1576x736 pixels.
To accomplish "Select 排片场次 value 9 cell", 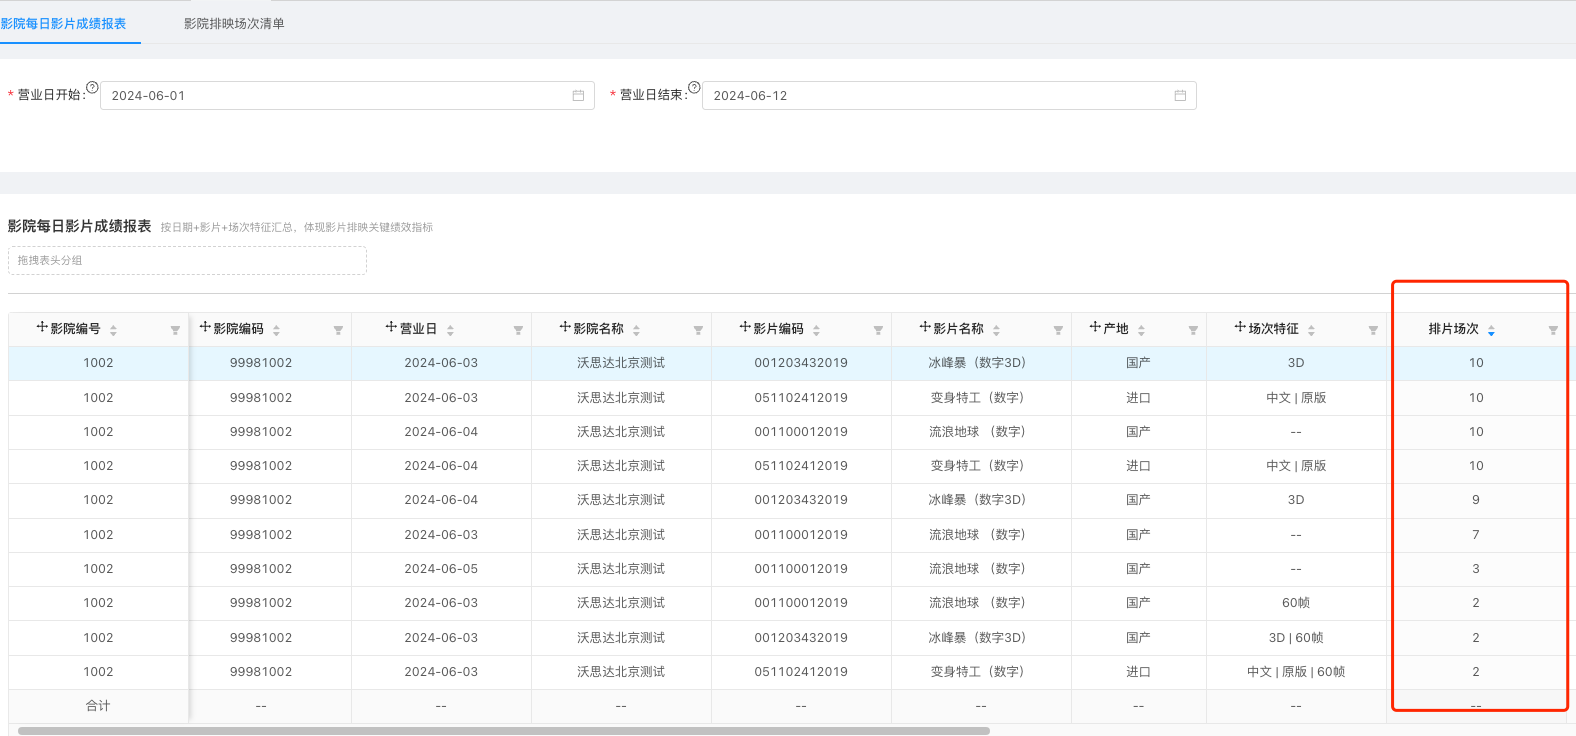I will click(x=1476, y=500).
